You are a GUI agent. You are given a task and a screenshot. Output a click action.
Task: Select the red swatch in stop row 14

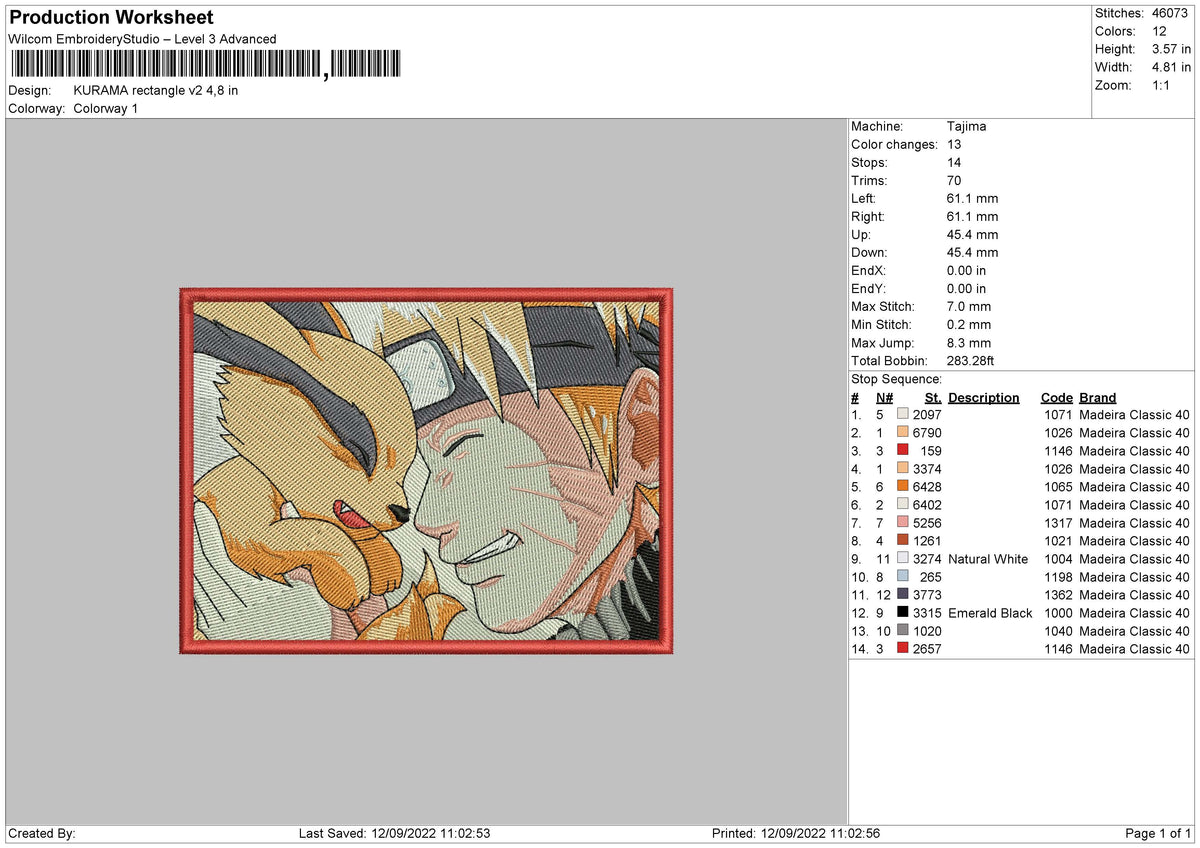click(x=903, y=649)
